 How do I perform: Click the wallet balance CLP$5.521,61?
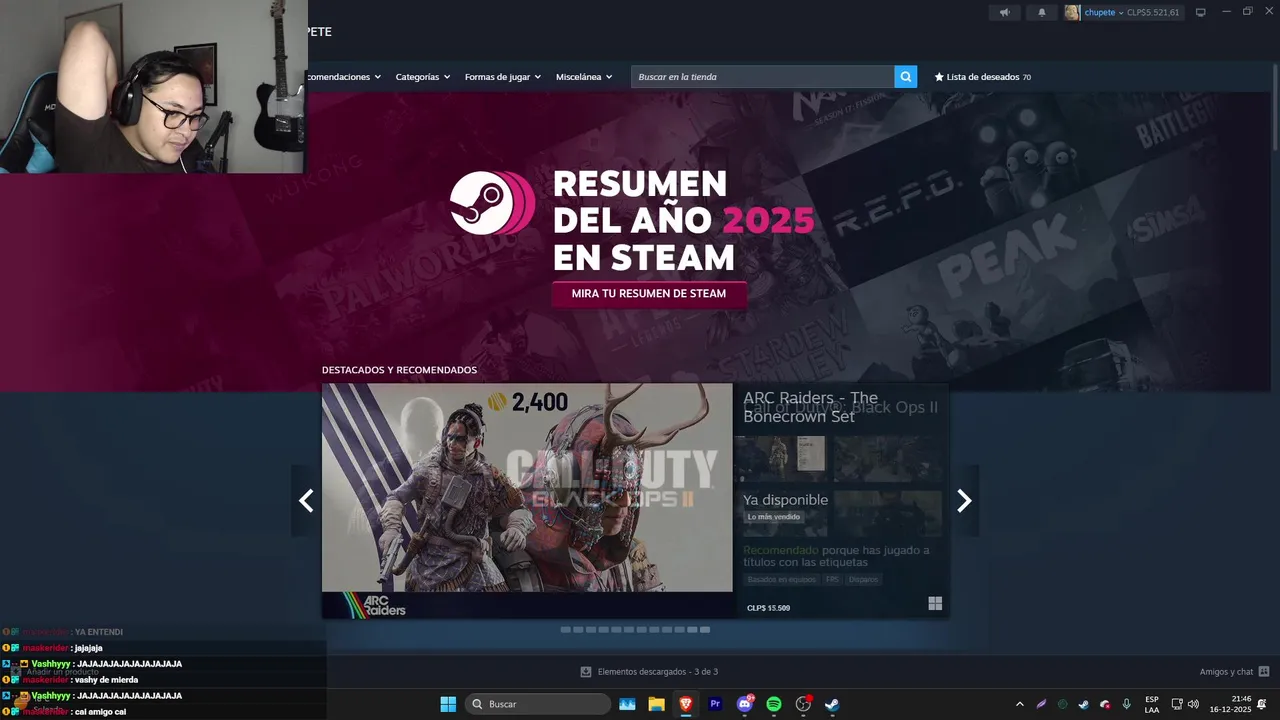1153,12
